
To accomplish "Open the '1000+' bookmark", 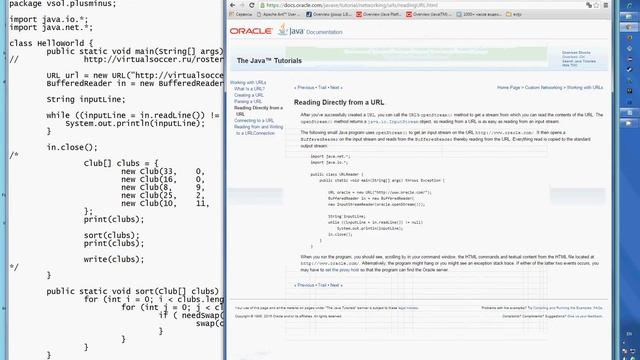I will click(x=479, y=14).
